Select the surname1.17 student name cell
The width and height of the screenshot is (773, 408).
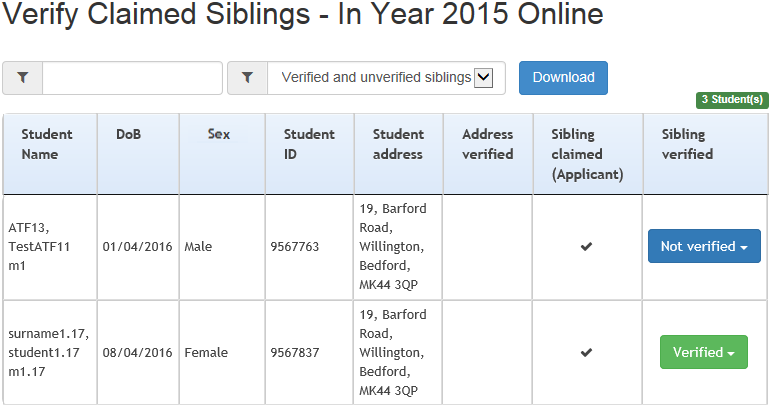pos(50,353)
